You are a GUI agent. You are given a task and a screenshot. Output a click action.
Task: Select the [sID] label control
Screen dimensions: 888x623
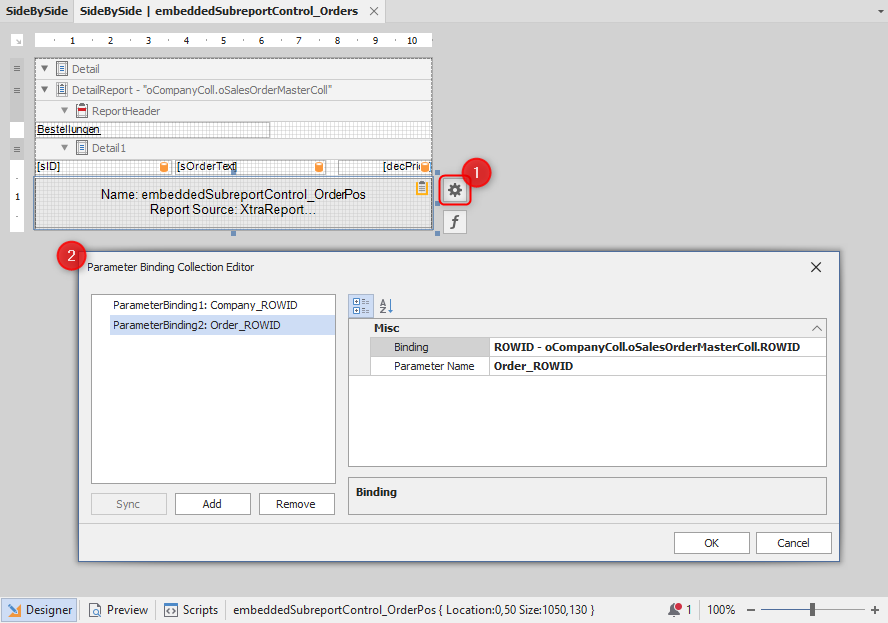(103, 167)
